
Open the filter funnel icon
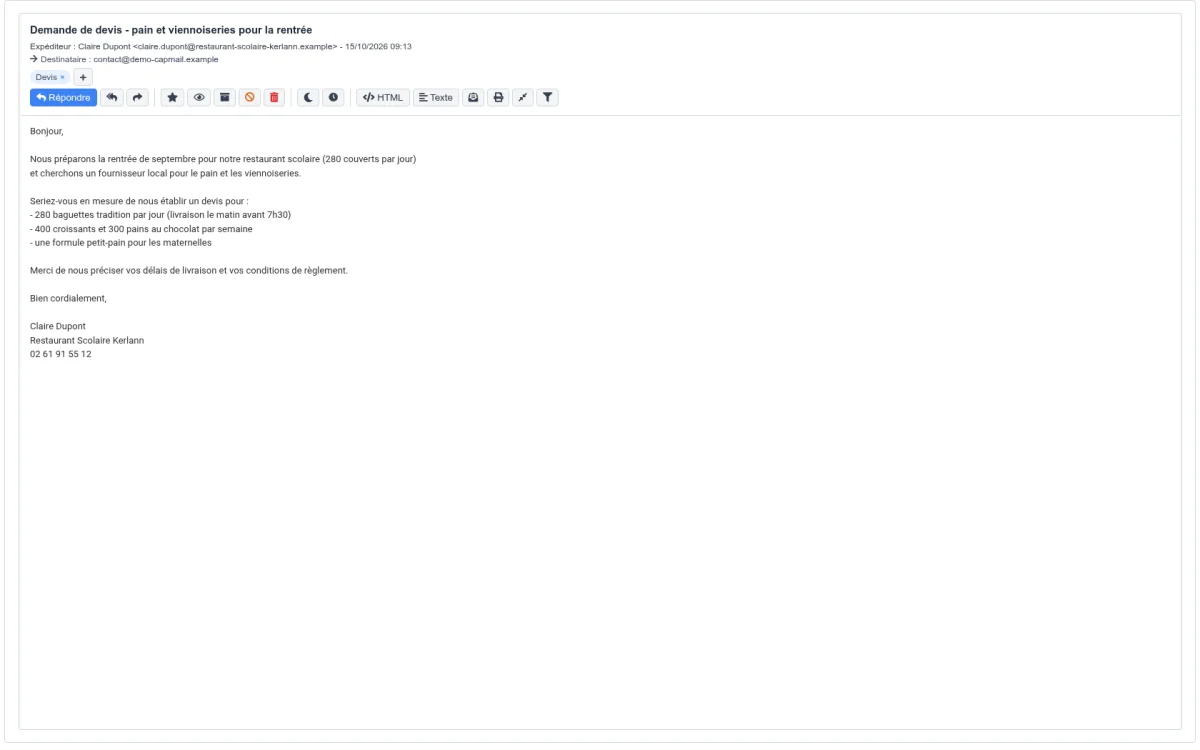(547, 97)
